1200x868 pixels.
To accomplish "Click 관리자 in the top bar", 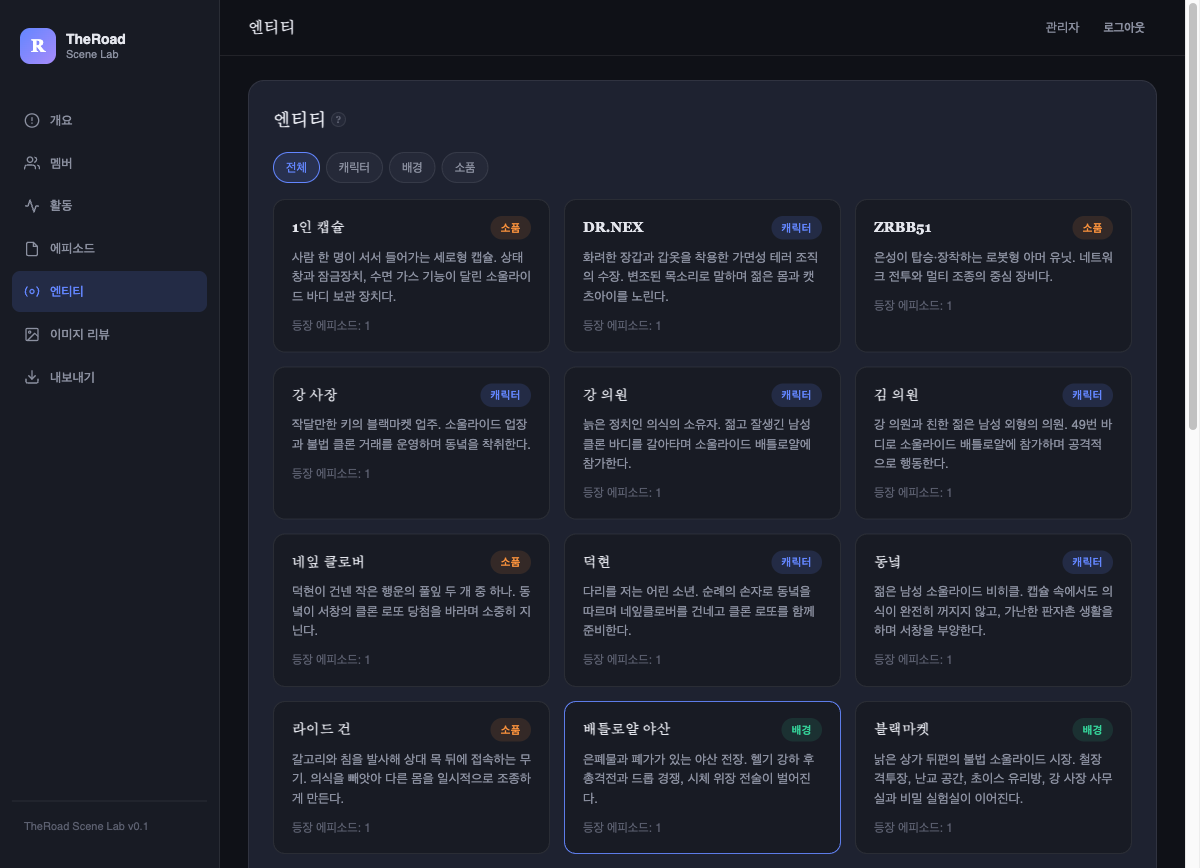I will click(x=1062, y=28).
